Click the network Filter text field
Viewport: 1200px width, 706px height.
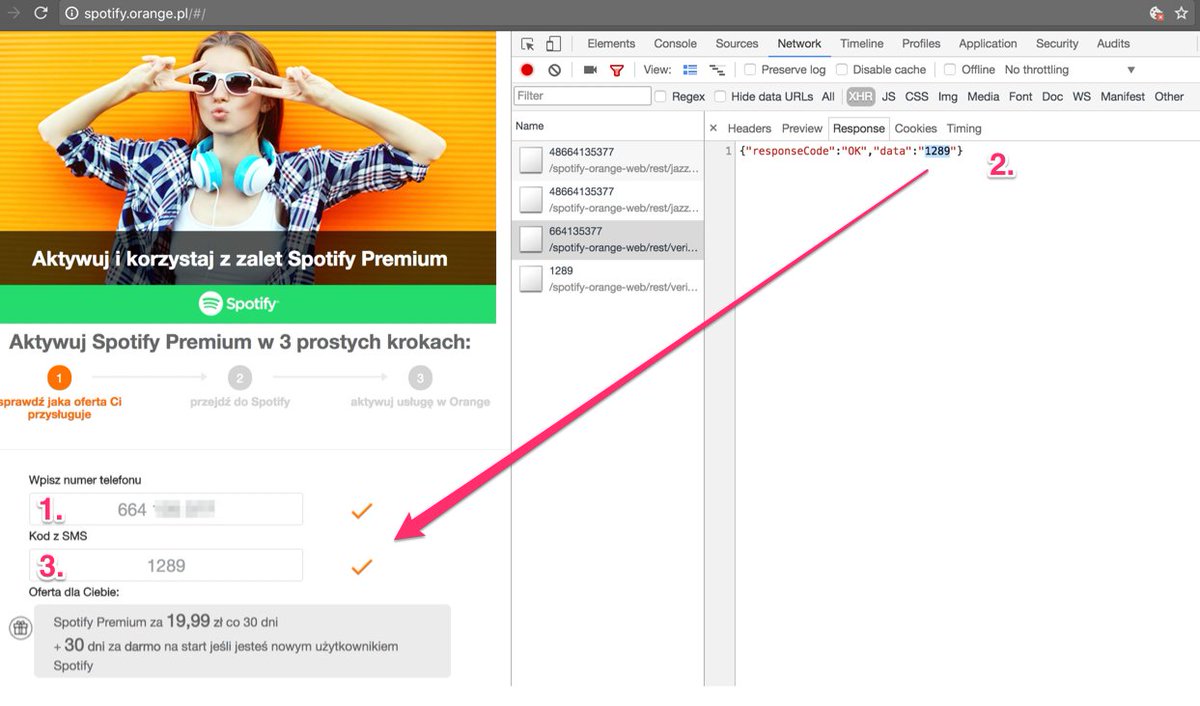click(x=582, y=97)
